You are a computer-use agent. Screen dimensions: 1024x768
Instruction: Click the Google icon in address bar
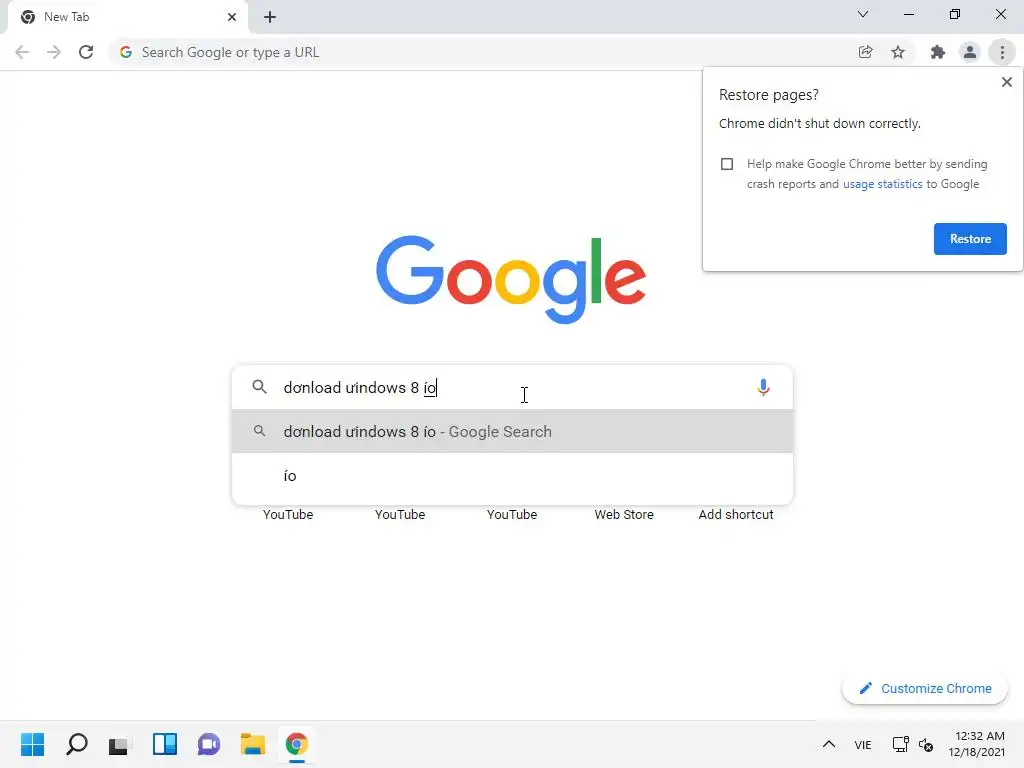[x=126, y=52]
